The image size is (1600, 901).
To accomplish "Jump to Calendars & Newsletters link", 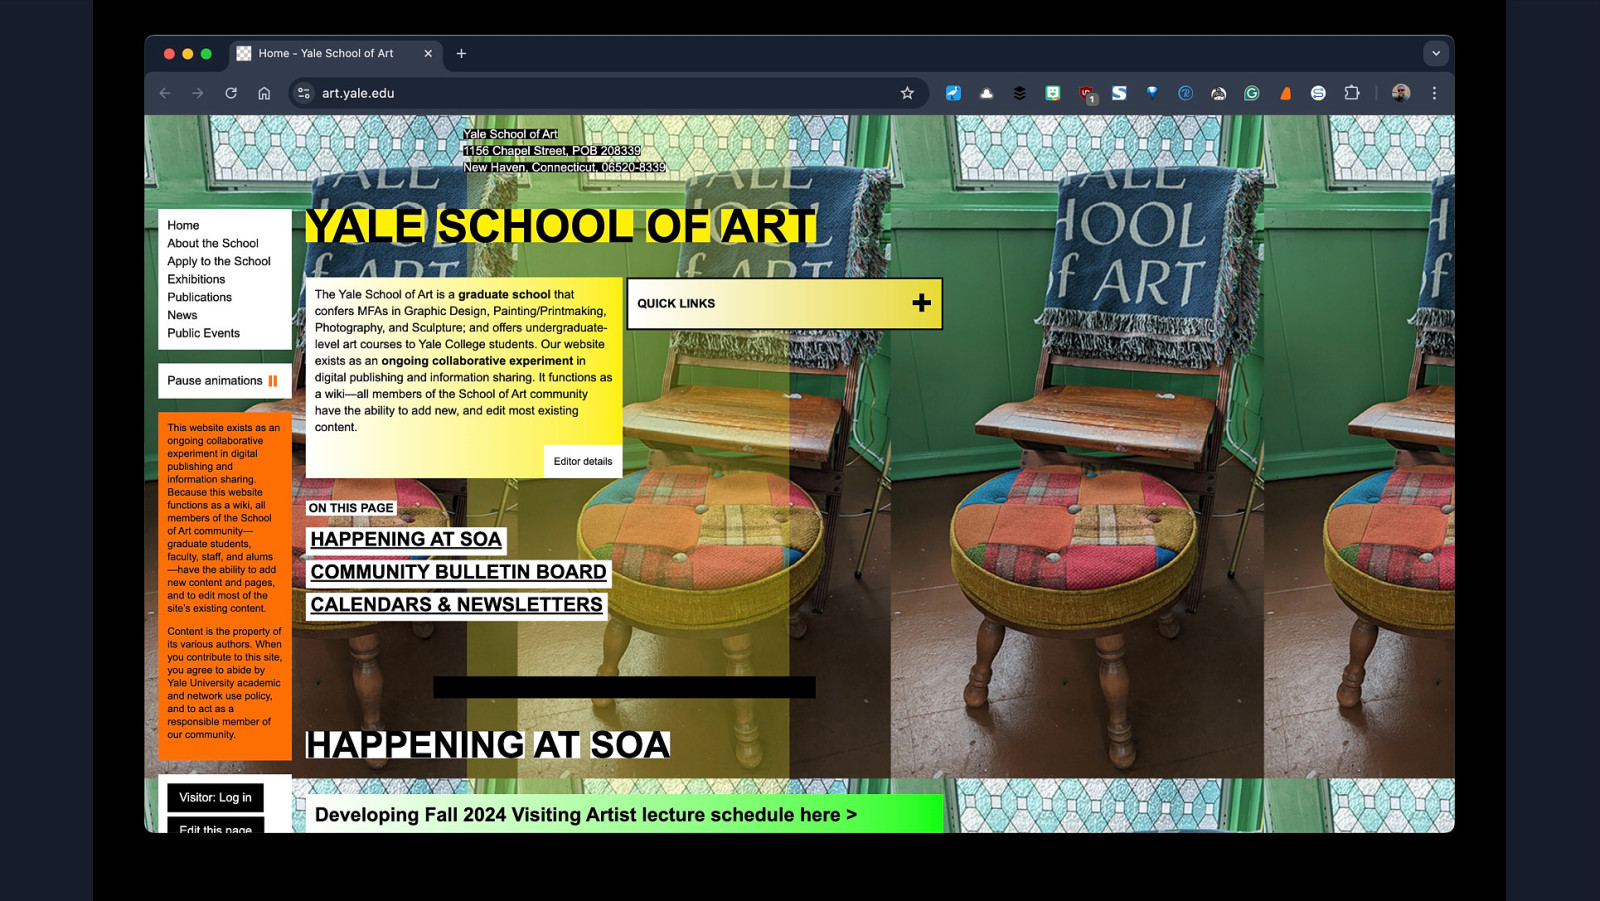I will [x=456, y=606].
